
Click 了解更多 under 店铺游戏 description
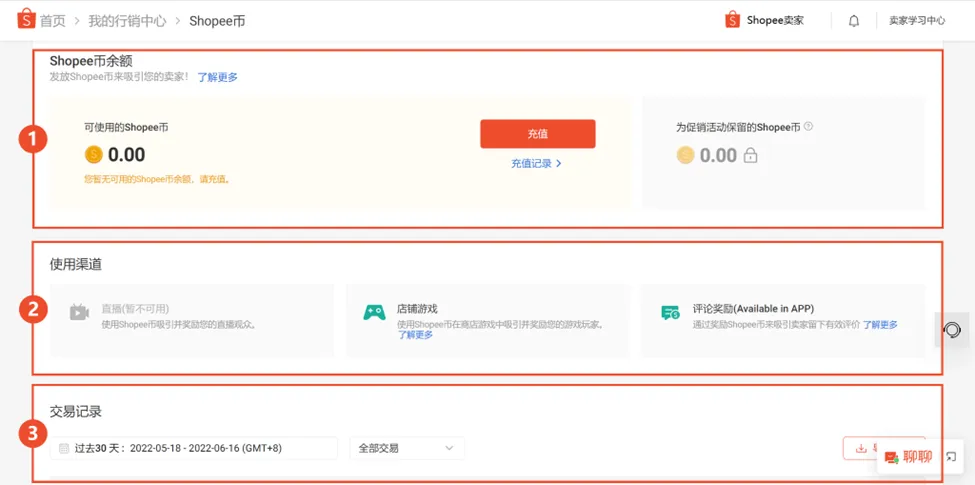[x=415, y=335]
